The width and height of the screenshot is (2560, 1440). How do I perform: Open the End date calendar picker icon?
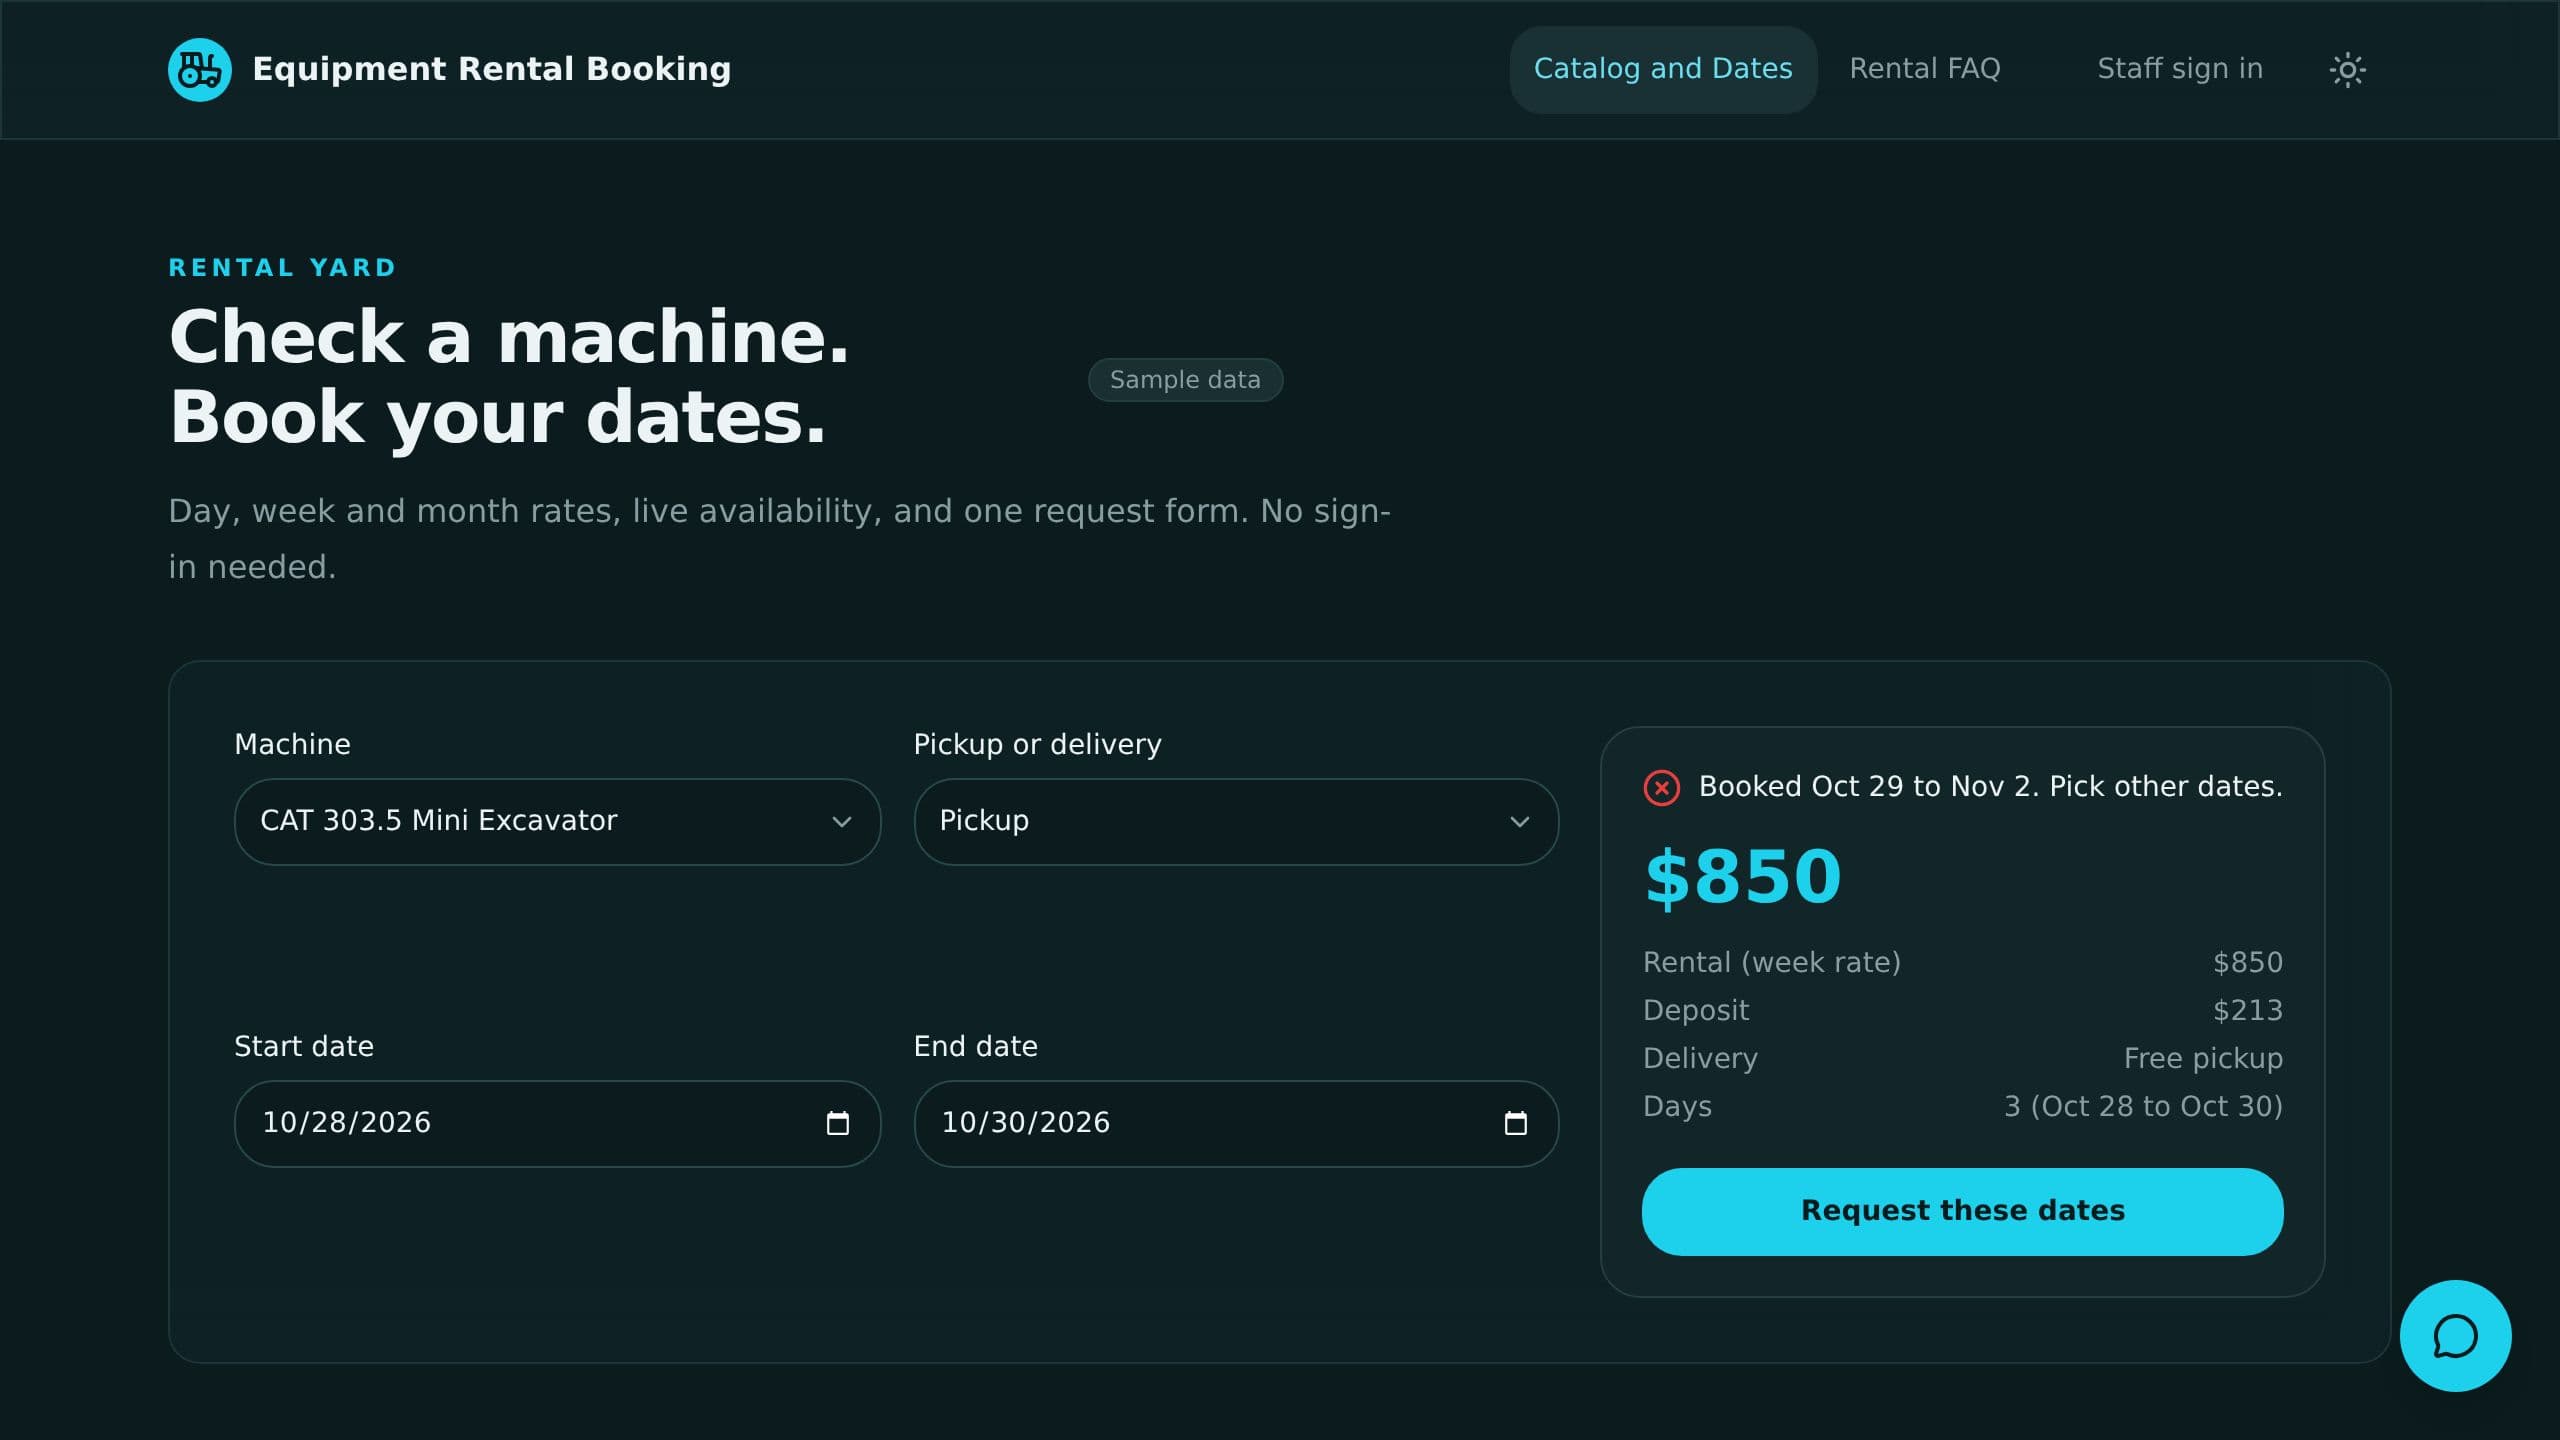tap(1516, 1124)
